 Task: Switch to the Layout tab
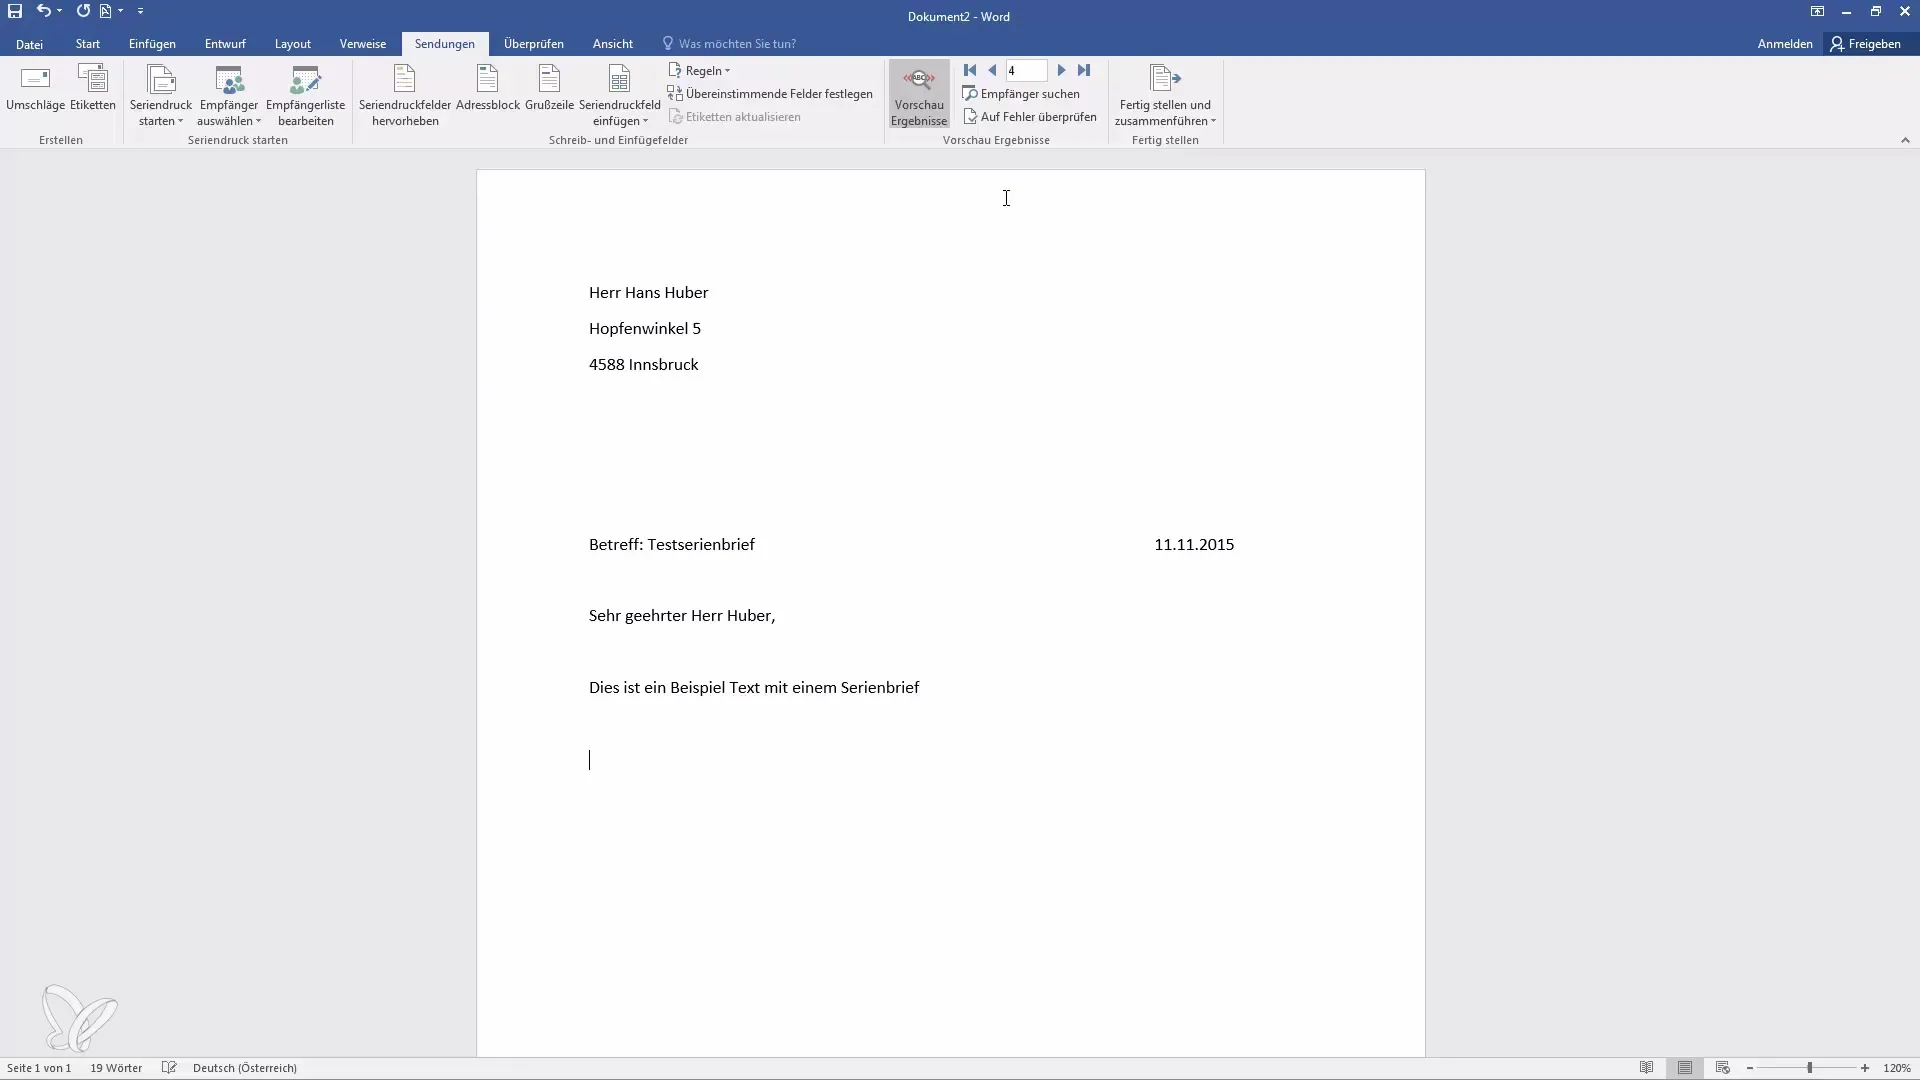tap(293, 44)
